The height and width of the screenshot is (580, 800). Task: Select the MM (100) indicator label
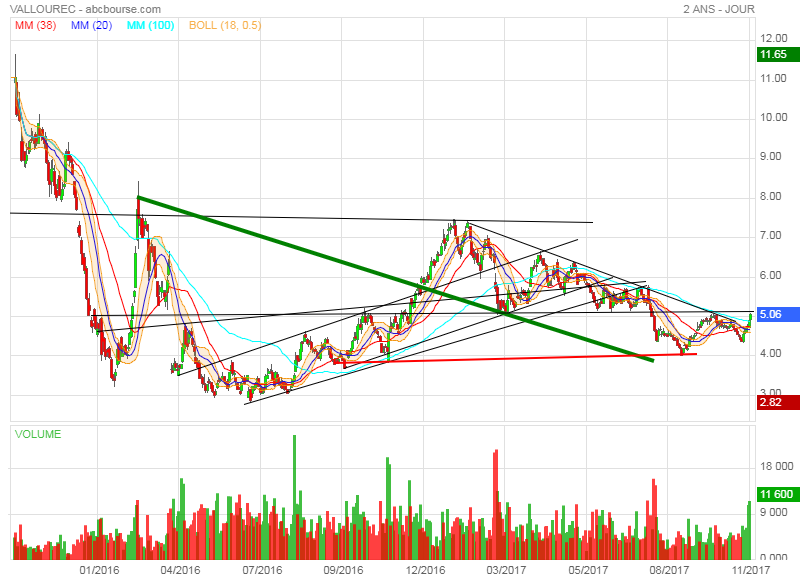coord(151,25)
